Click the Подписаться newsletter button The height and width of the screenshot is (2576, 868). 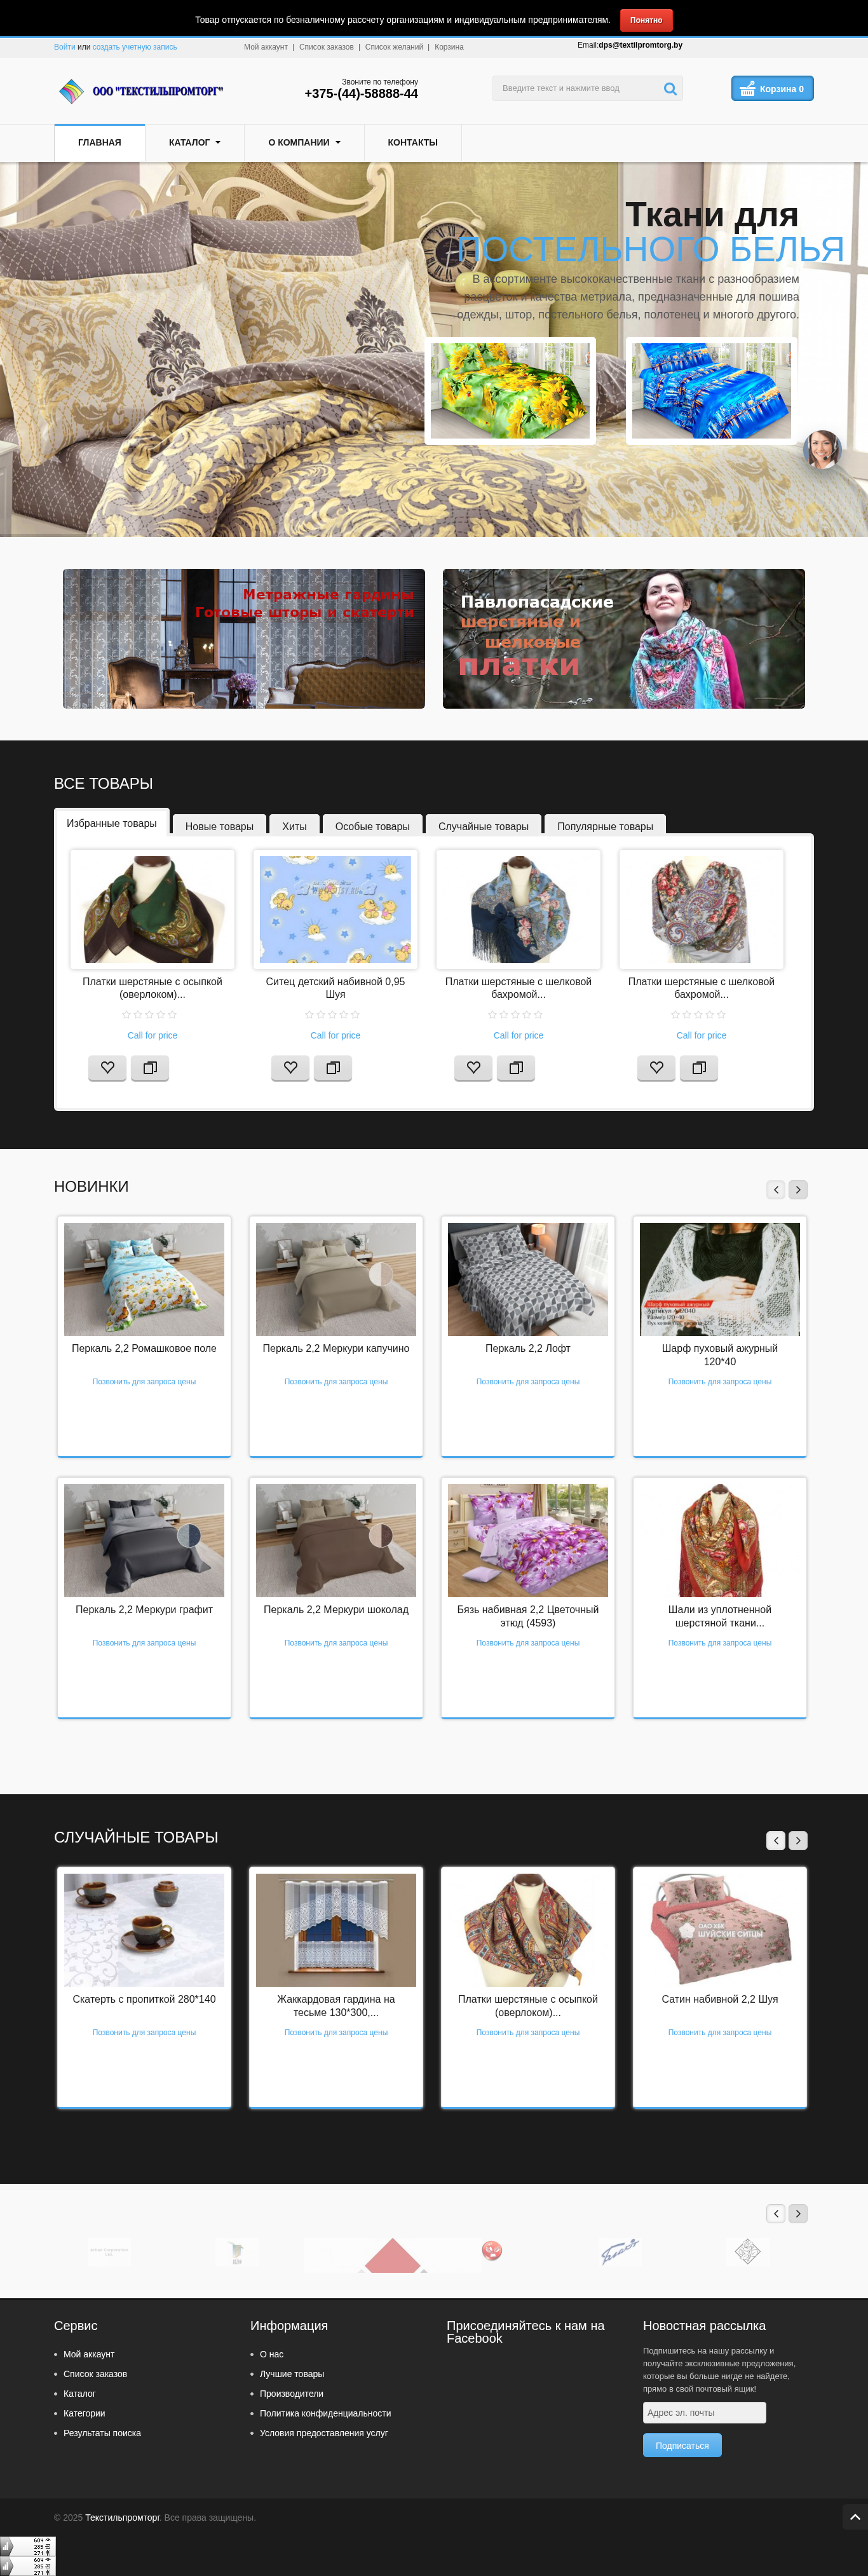point(682,2446)
